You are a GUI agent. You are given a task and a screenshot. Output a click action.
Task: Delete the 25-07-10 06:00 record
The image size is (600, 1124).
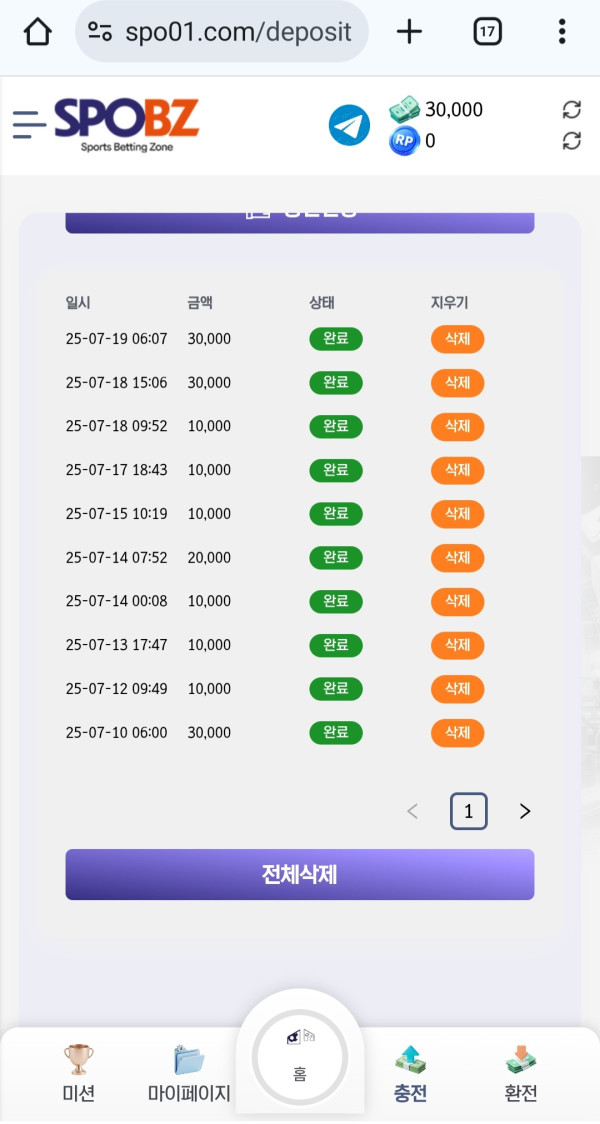click(457, 733)
